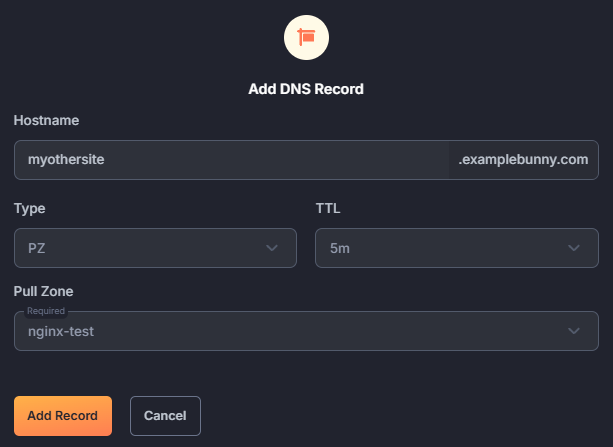Click the cream circle behind the signpost icon
The height and width of the screenshot is (447, 613).
click(x=306, y=38)
